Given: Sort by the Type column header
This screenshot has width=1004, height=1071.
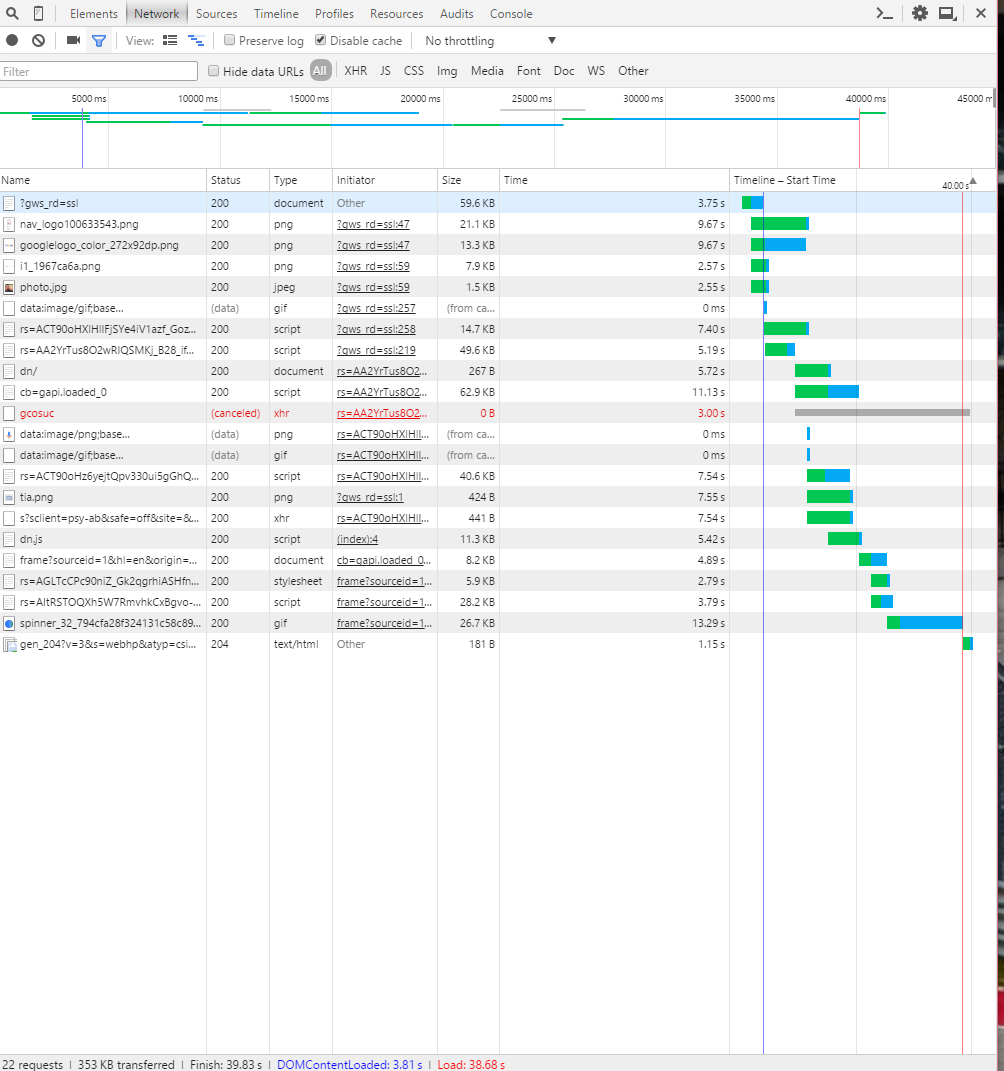Looking at the screenshot, I should (x=301, y=180).
